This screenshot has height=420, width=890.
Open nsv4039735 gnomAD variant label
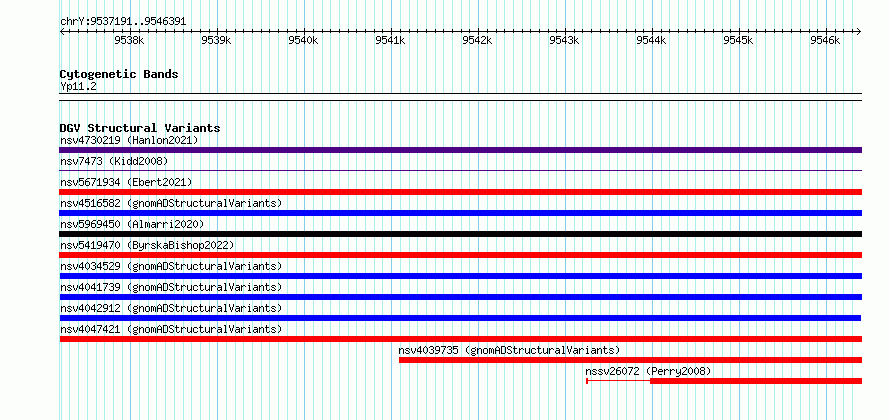[509, 350]
